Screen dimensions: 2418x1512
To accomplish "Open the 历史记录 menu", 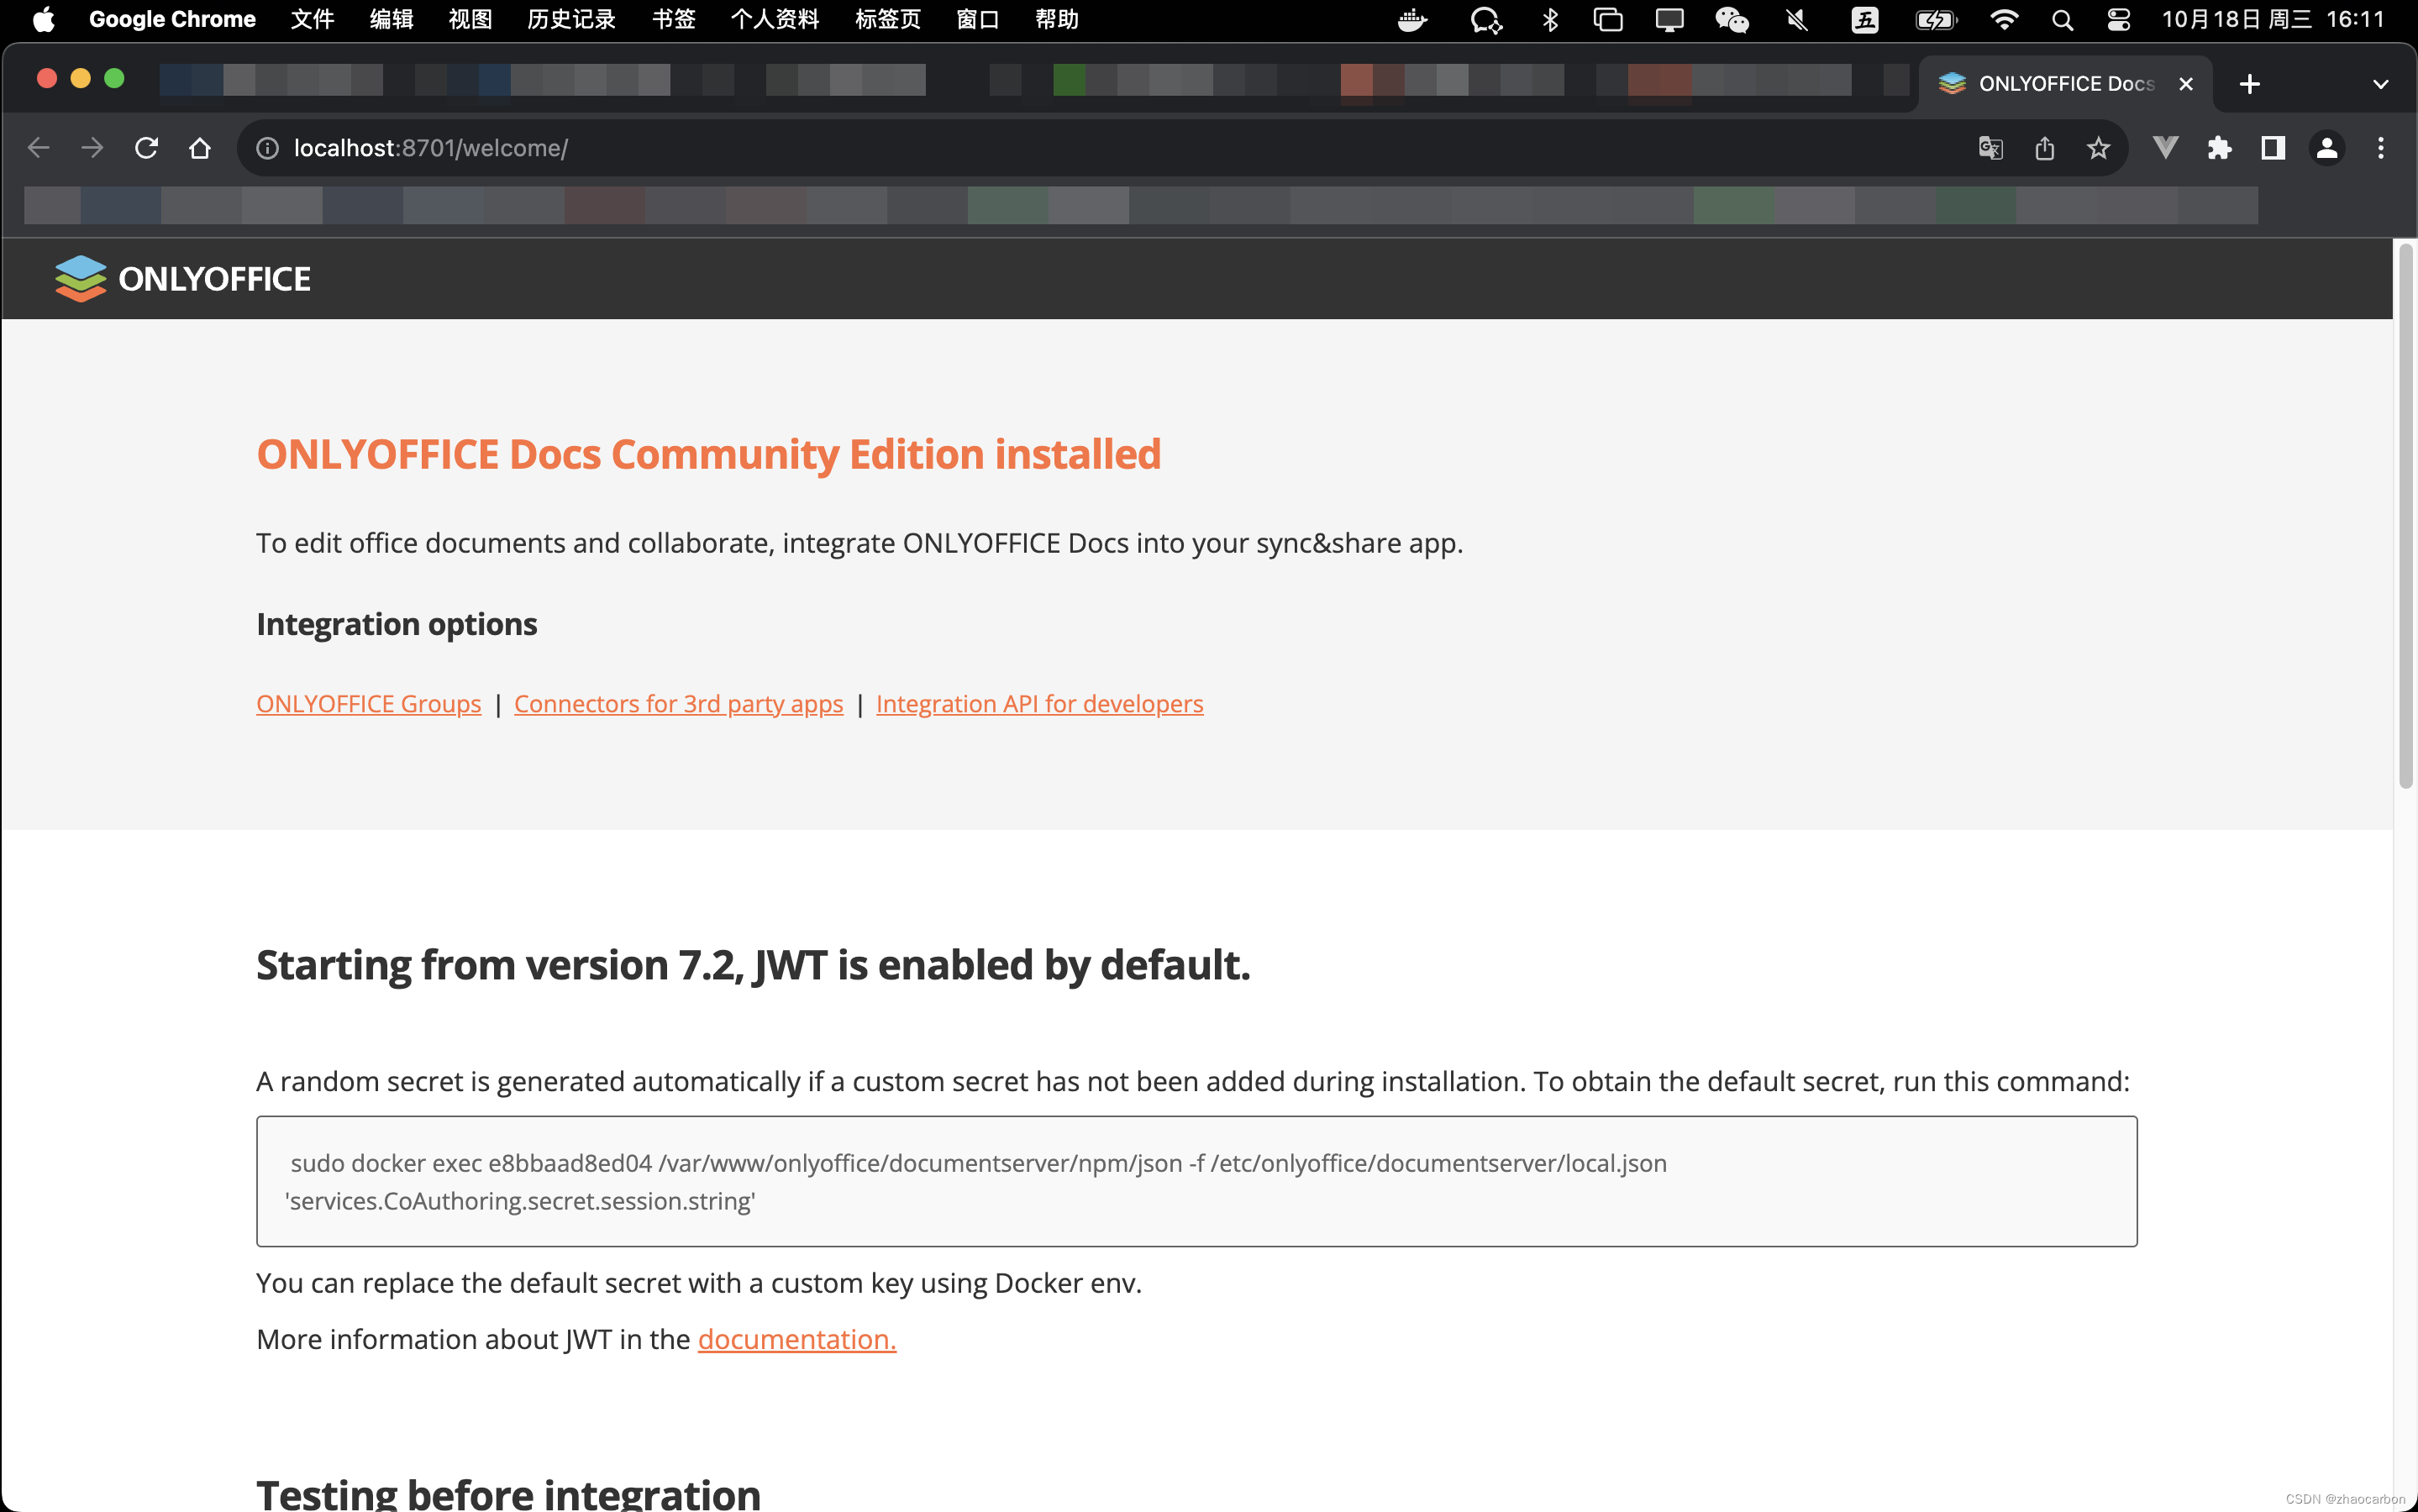I will (x=571, y=20).
